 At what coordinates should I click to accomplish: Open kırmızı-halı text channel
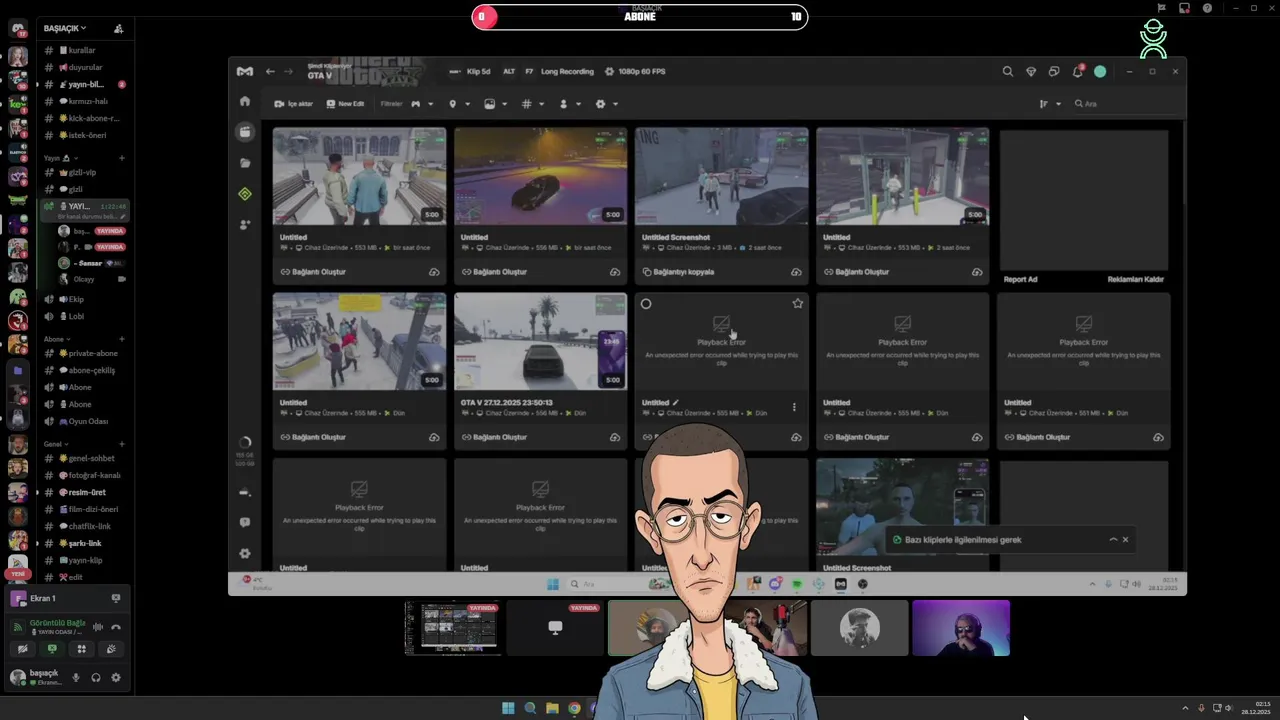point(84,101)
